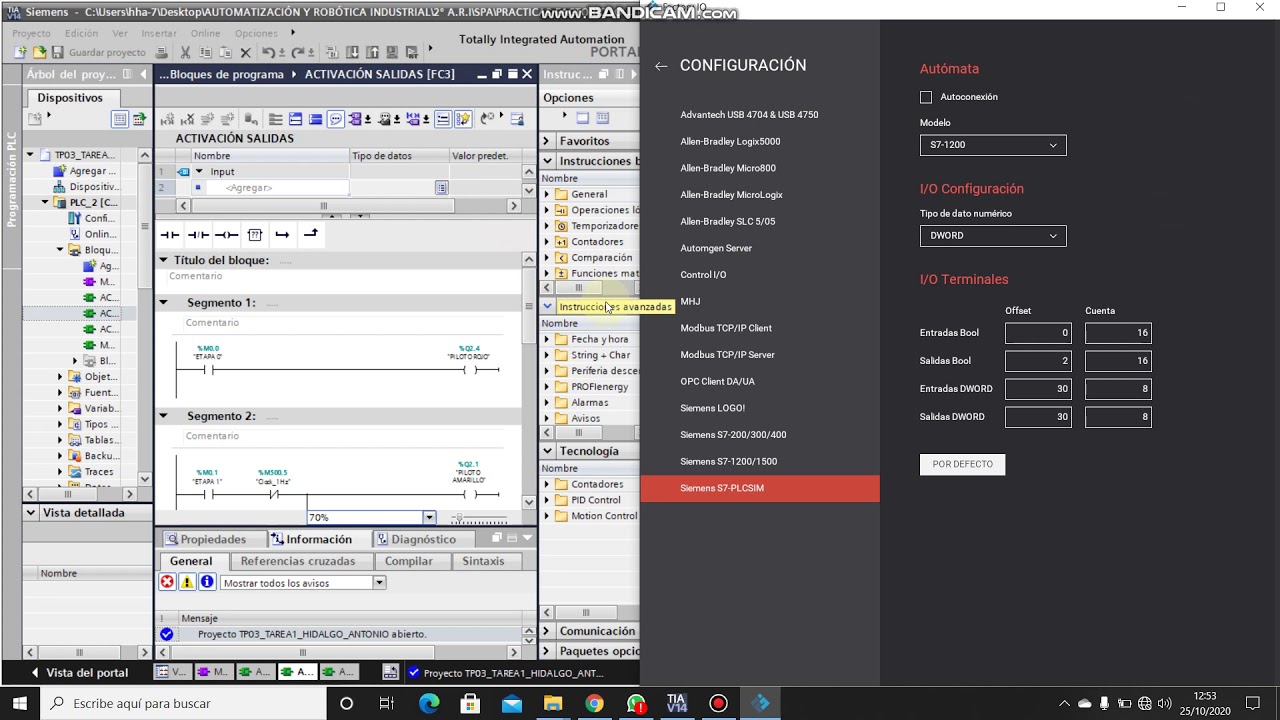Click the Windows Start button

click(20, 703)
